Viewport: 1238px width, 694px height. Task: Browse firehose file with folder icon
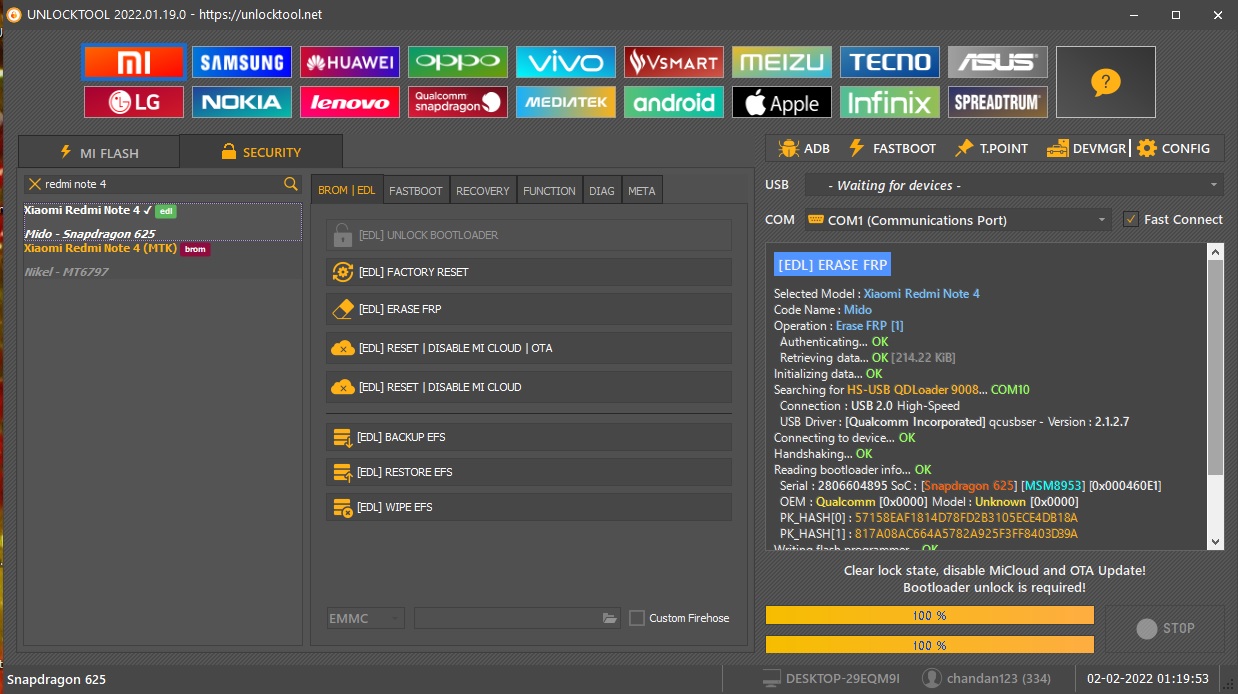coord(610,619)
